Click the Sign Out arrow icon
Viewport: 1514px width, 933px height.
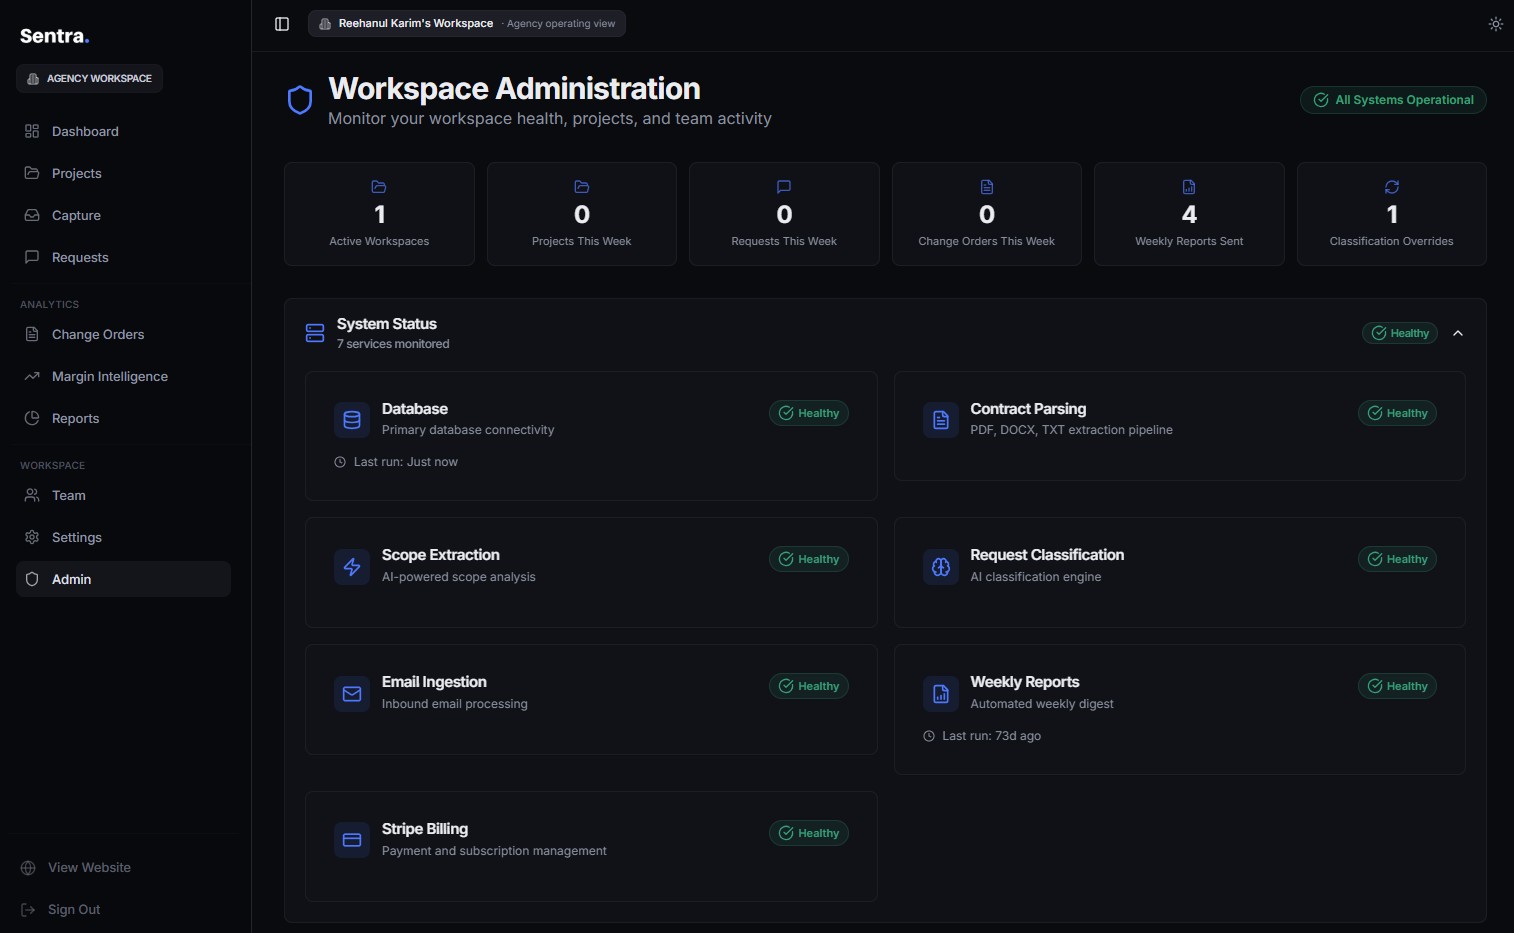pyautogui.click(x=28, y=910)
